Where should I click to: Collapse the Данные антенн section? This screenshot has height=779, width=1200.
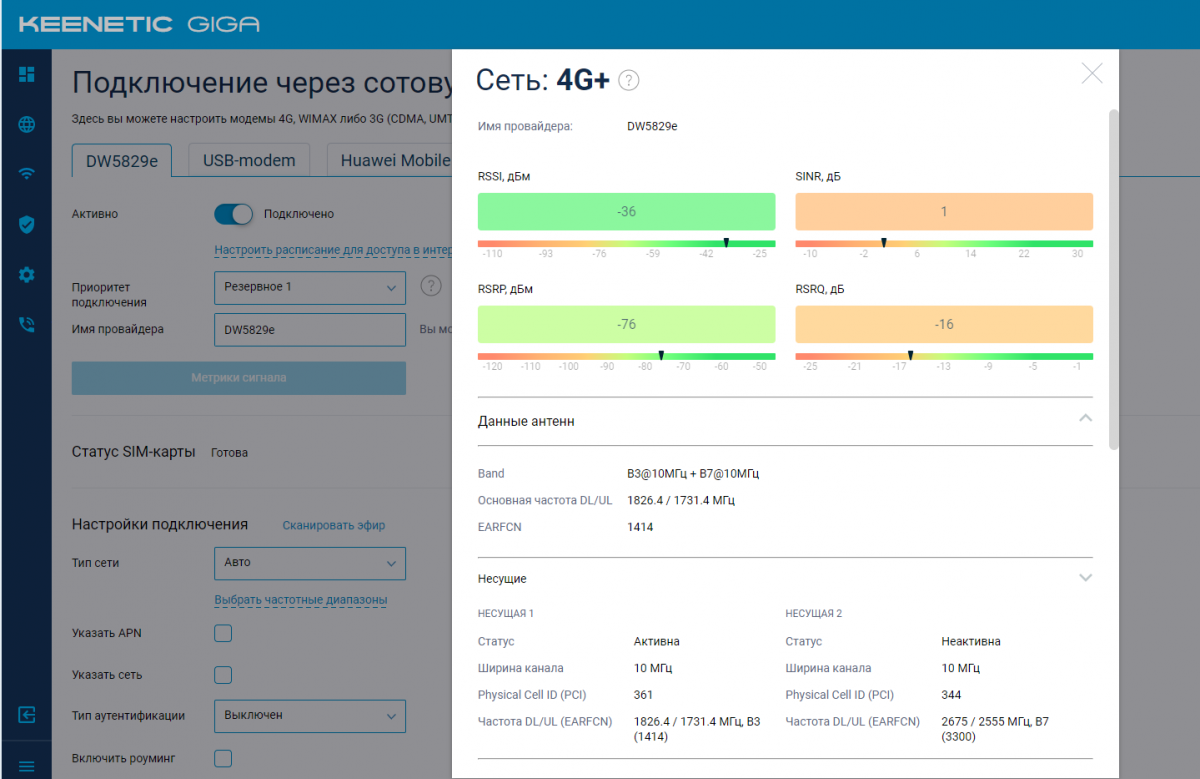[x=1085, y=419]
